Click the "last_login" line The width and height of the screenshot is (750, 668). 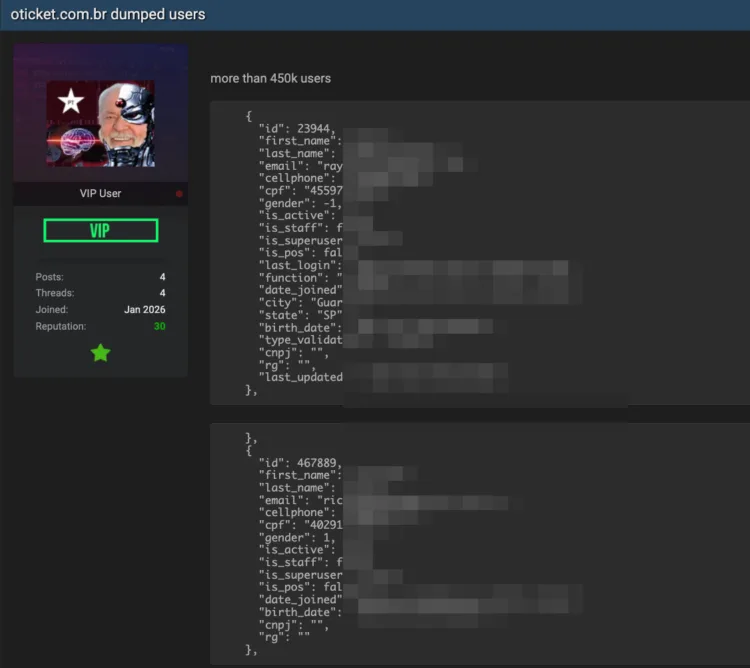click(300, 265)
